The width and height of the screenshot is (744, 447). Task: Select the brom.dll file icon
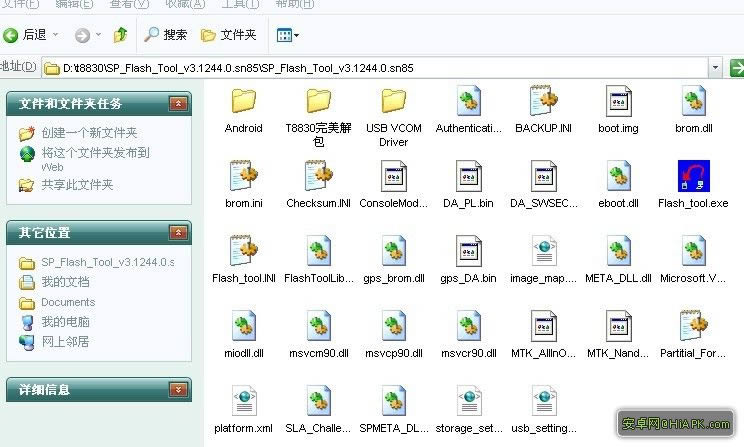(693, 101)
